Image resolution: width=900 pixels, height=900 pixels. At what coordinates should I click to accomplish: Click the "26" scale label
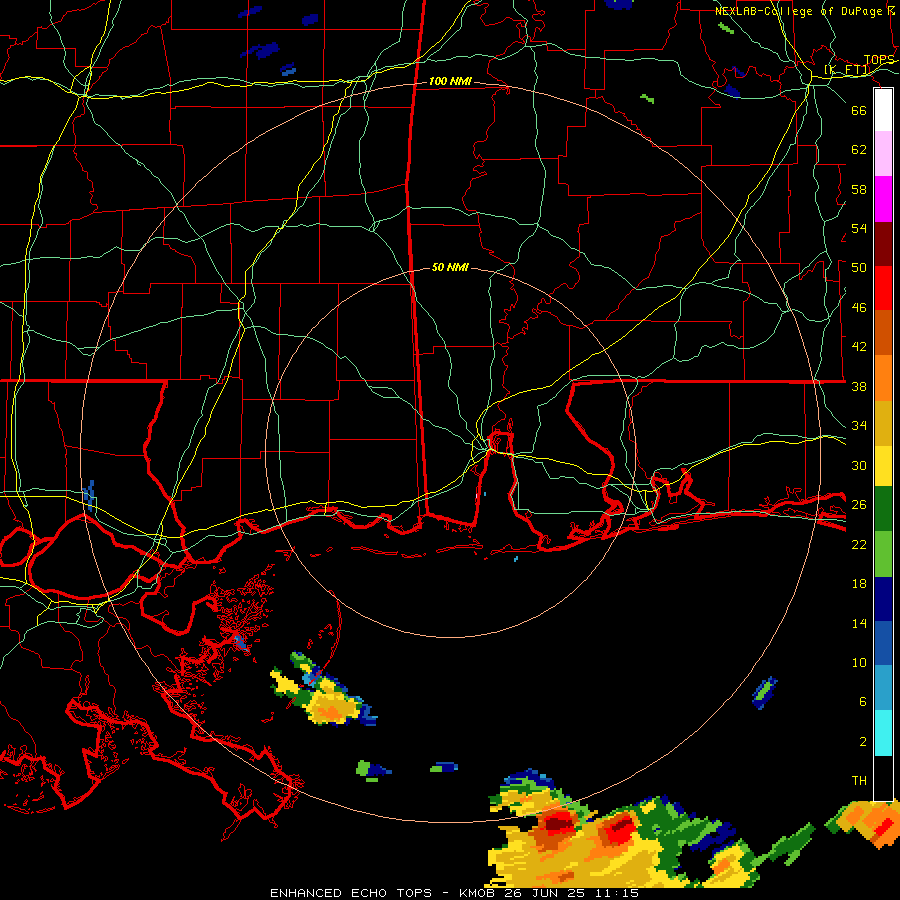click(859, 505)
